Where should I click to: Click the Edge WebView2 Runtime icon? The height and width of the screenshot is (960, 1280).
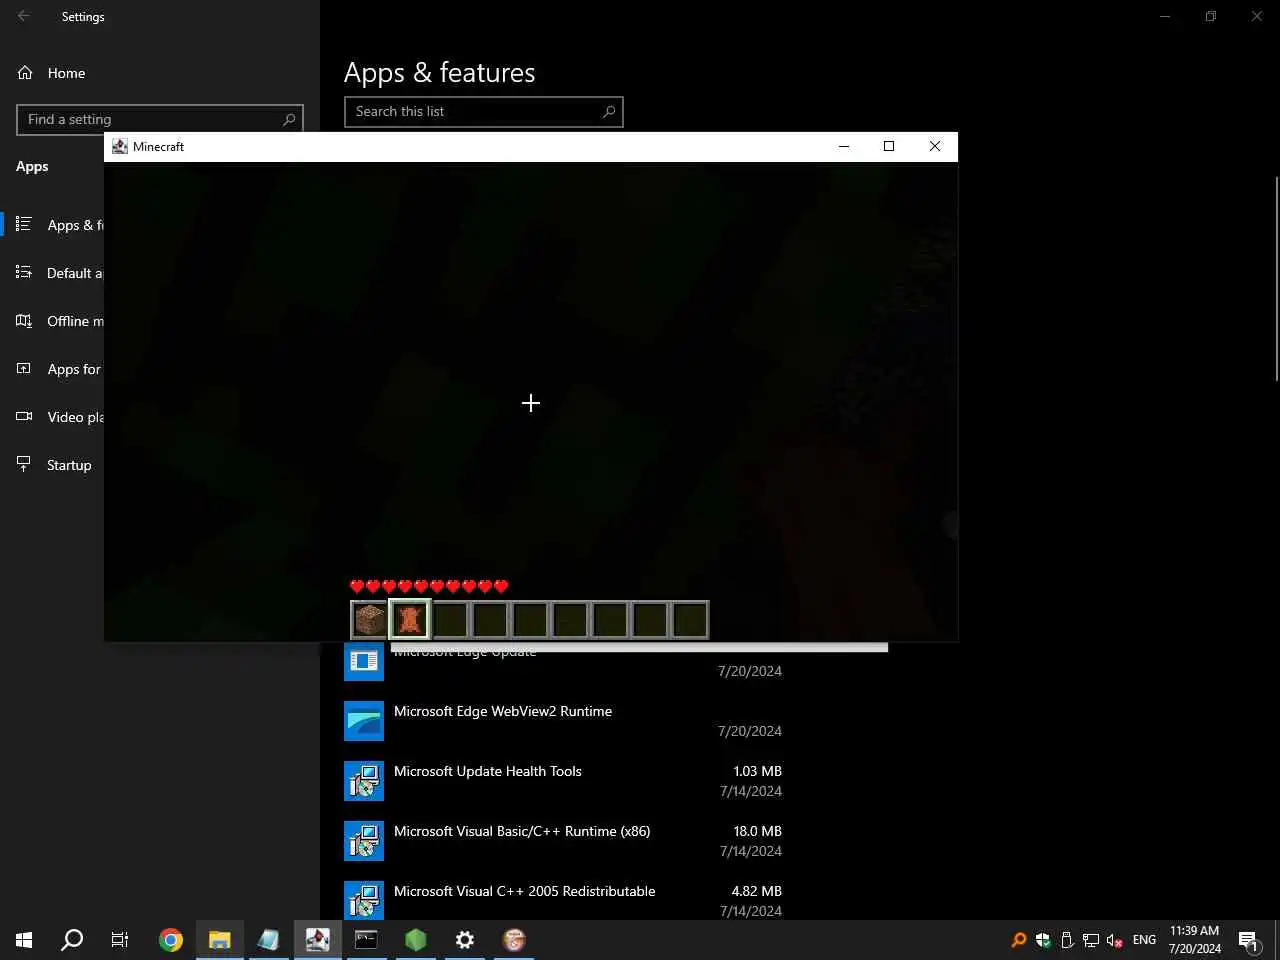[x=364, y=721]
